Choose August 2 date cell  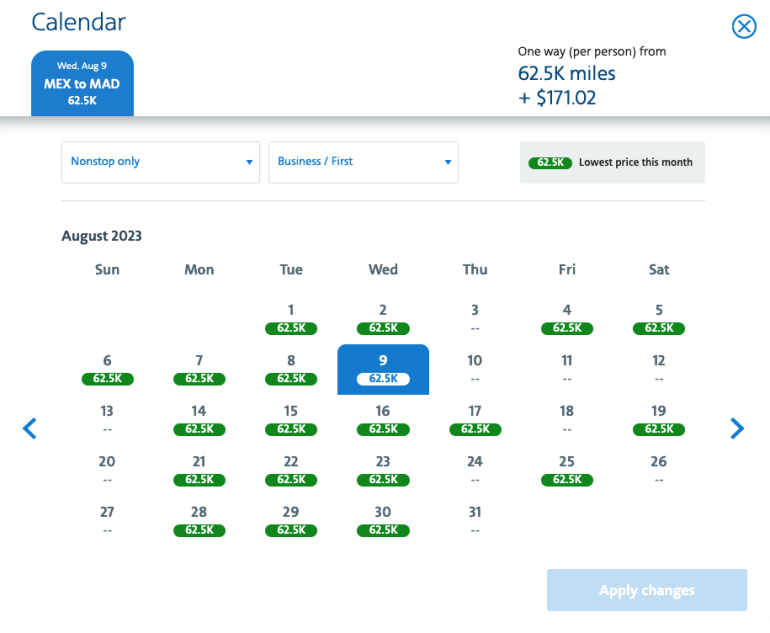(383, 318)
